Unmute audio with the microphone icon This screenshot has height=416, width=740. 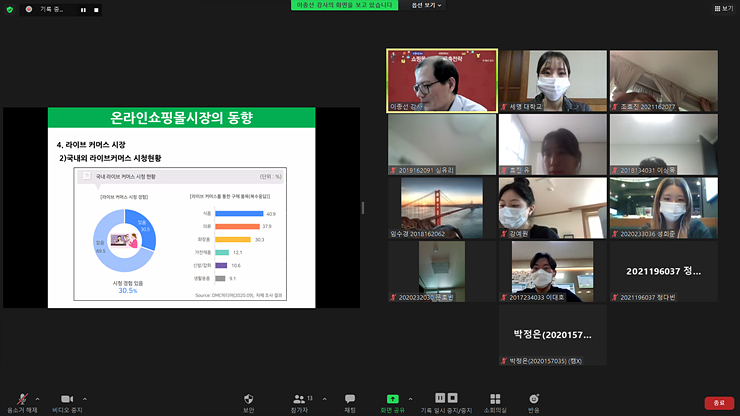point(22,399)
